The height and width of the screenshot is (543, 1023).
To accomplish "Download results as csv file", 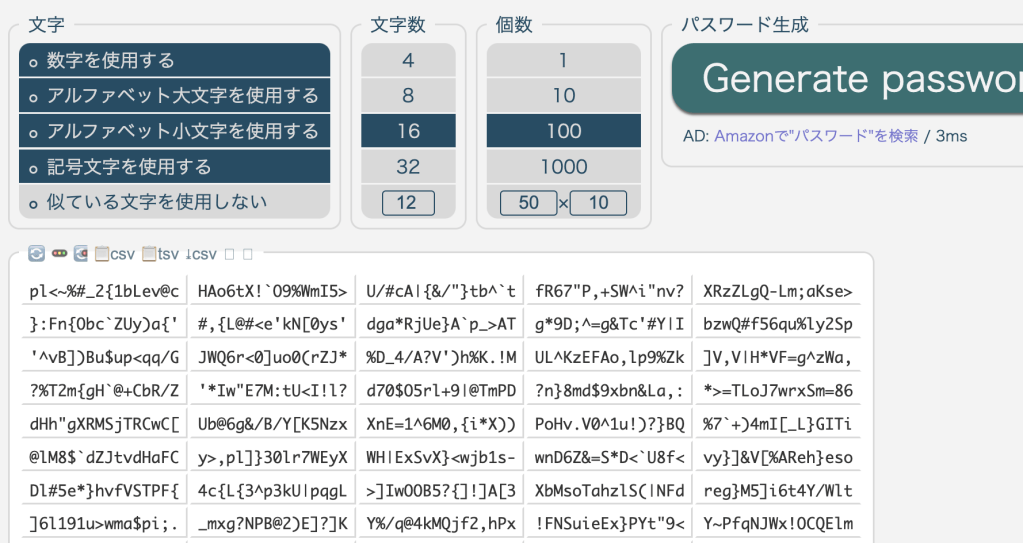I will pos(201,254).
